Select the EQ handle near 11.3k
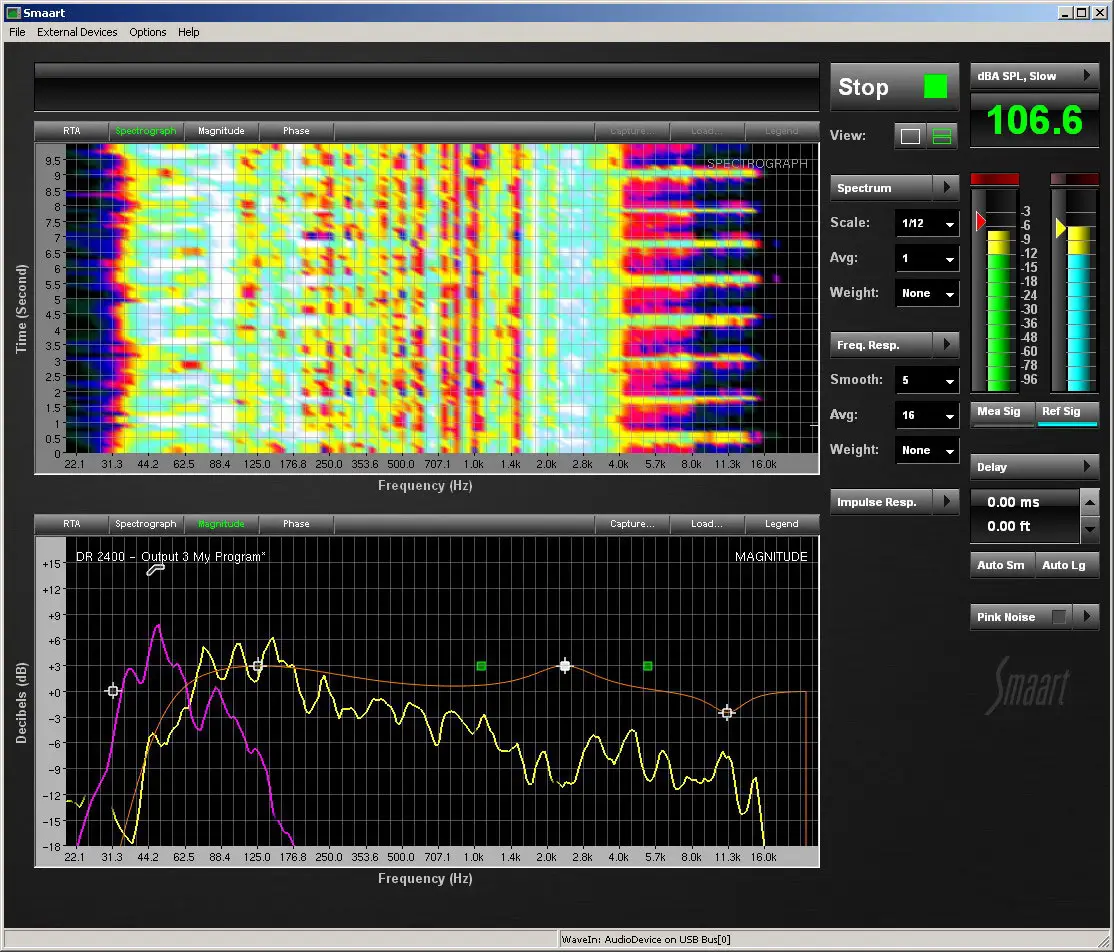The width and height of the screenshot is (1114, 952). (726, 713)
